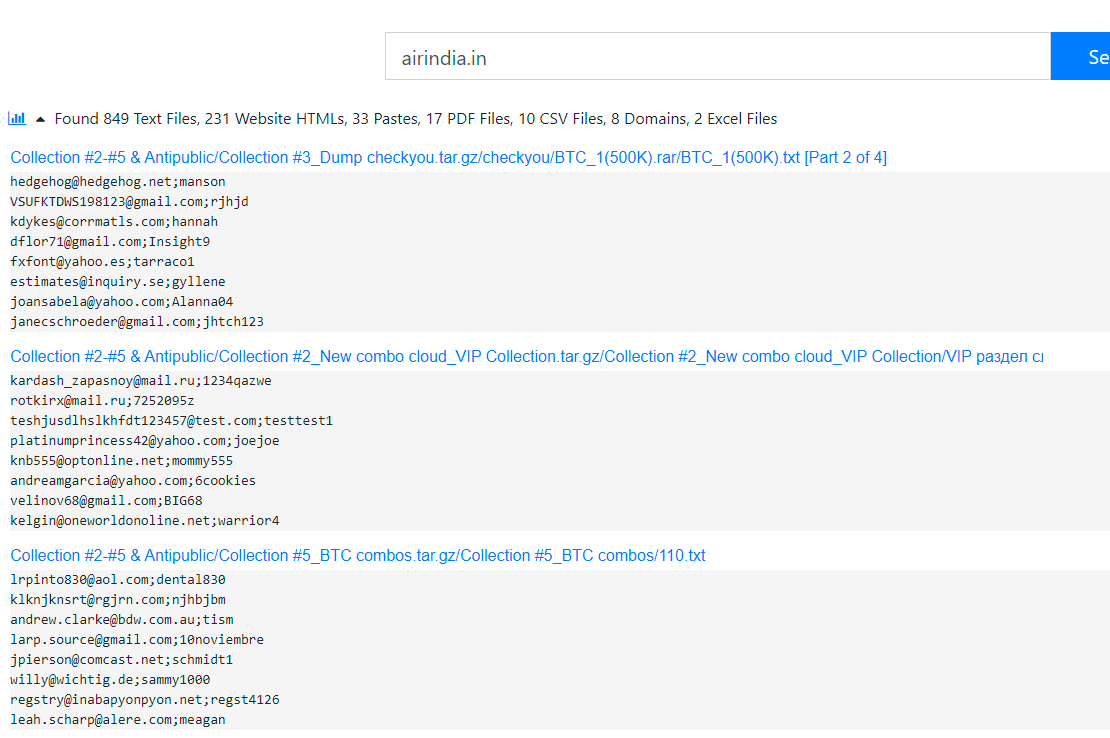The height and width of the screenshot is (738, 1110).
Task: Open the Collection #2 VIP Collection result link
Action: pyautogui.click(x=527, y=356)
